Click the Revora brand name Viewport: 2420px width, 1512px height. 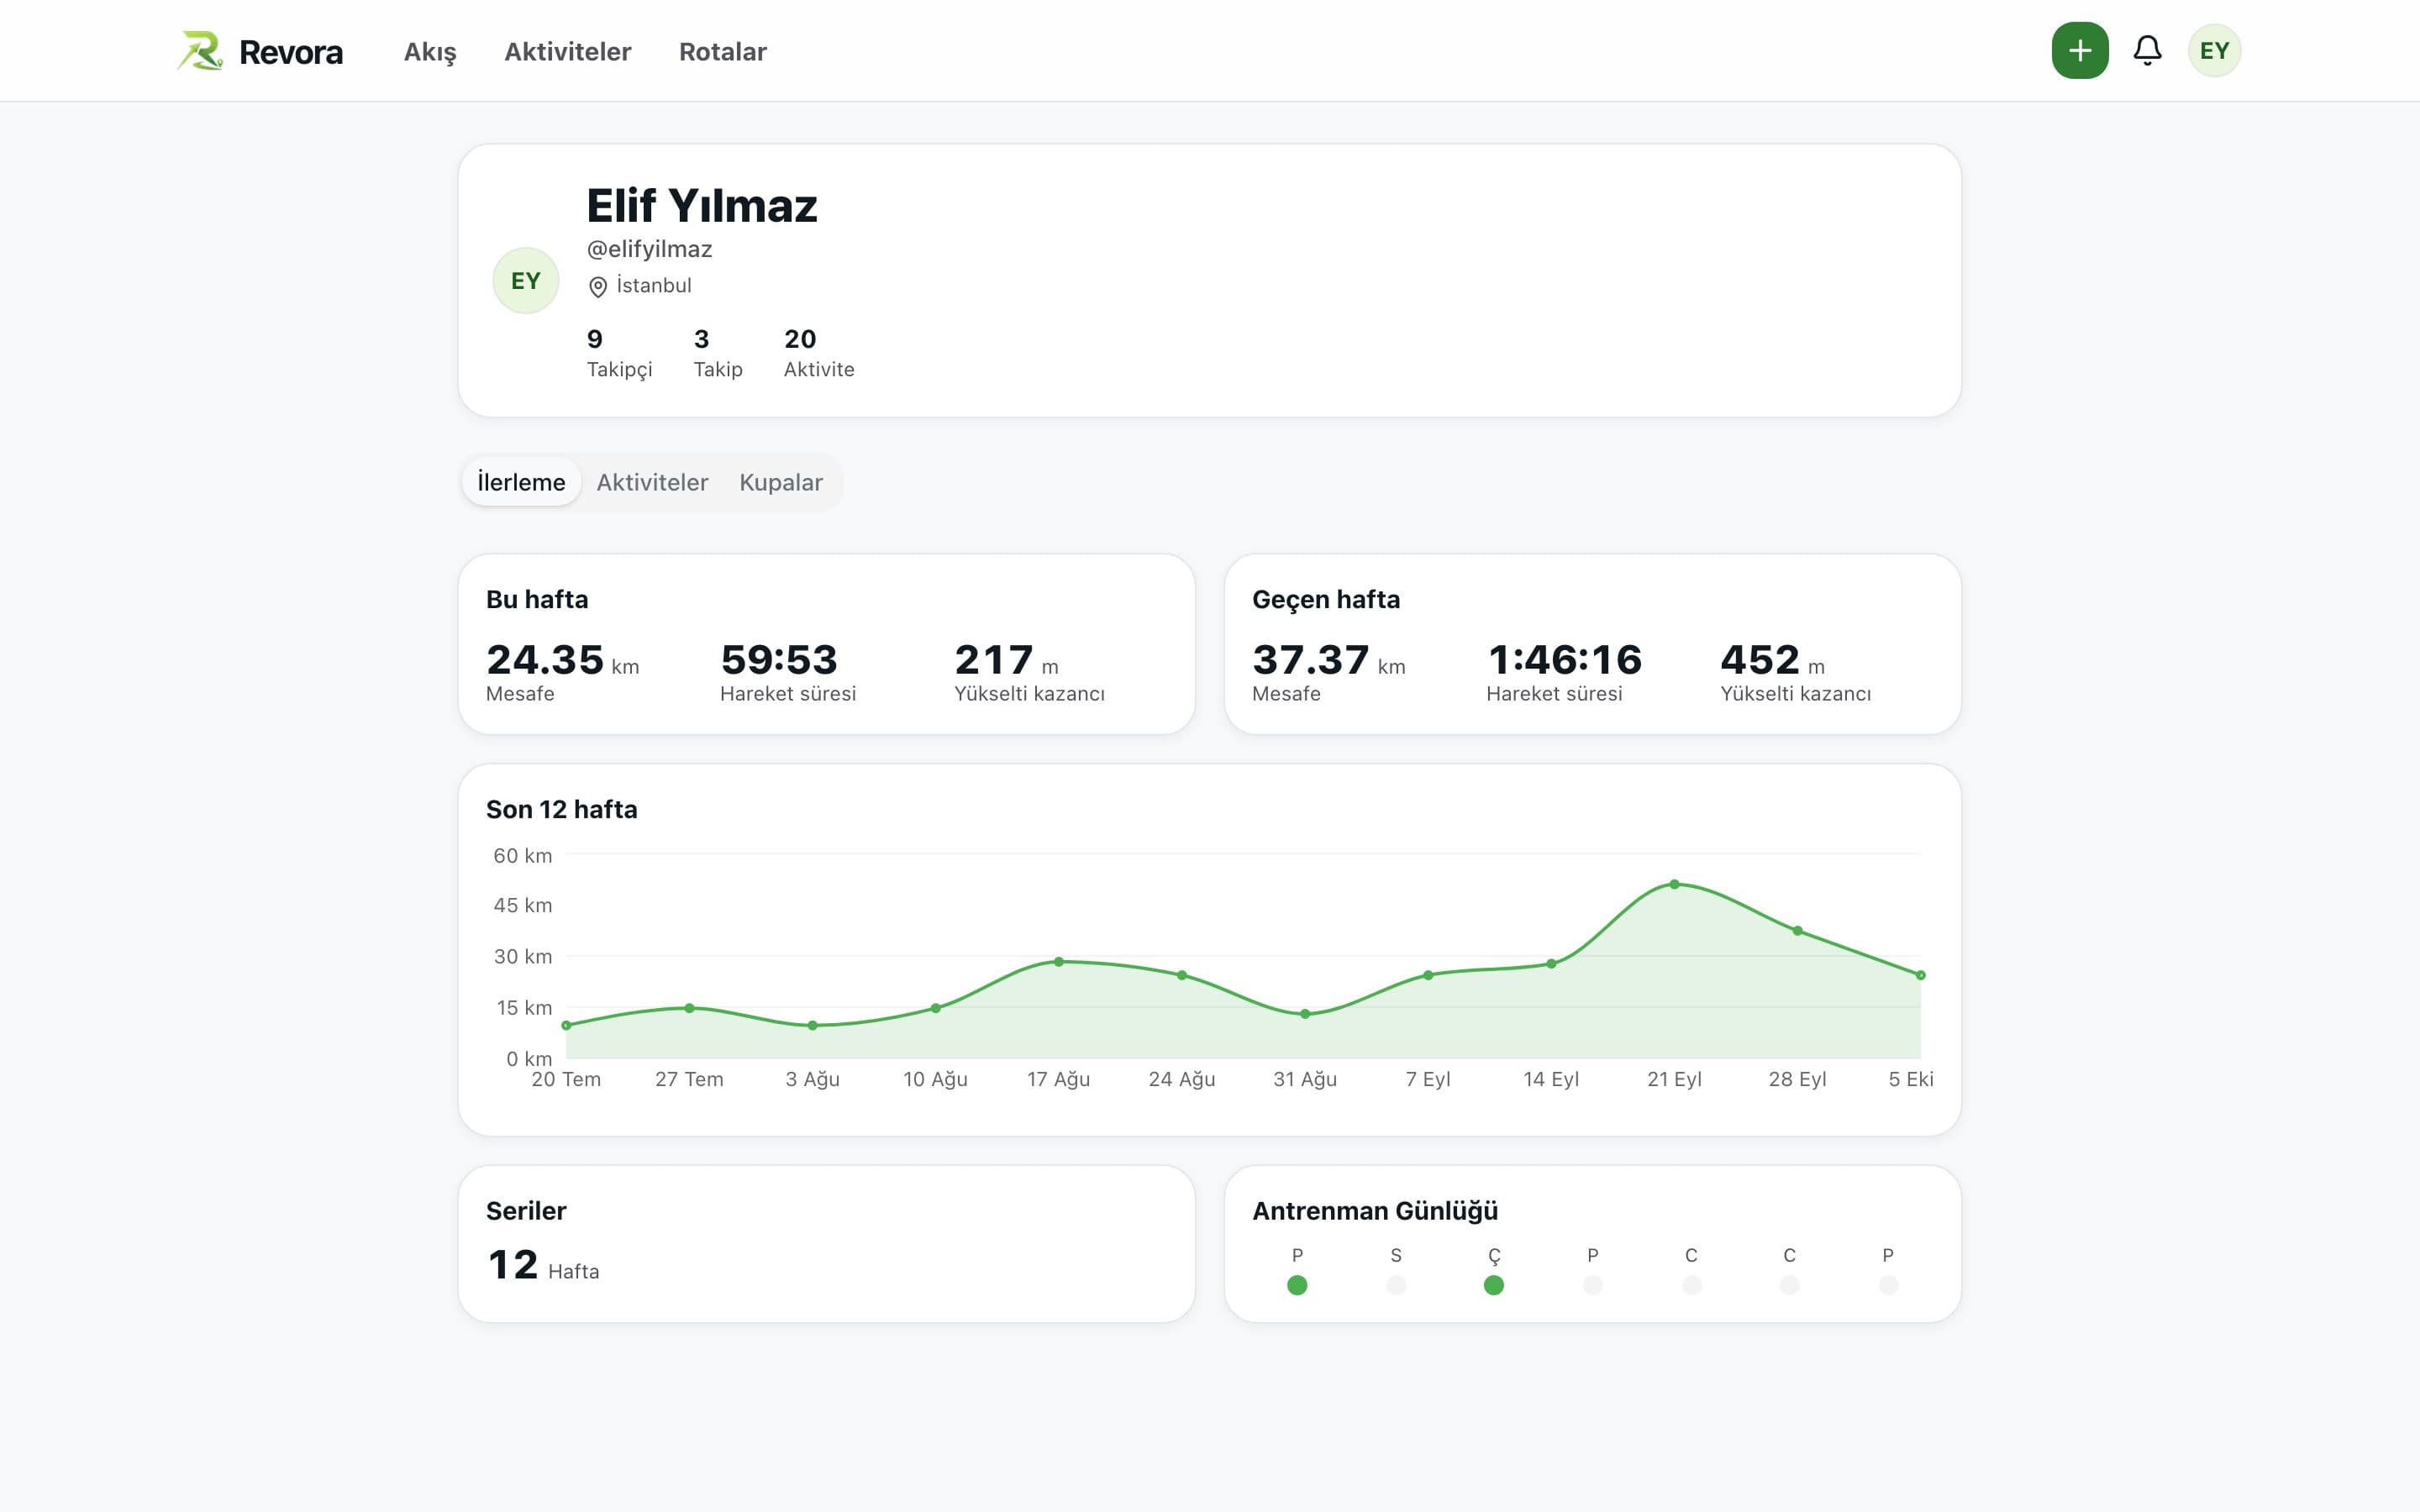pos(291,52)
